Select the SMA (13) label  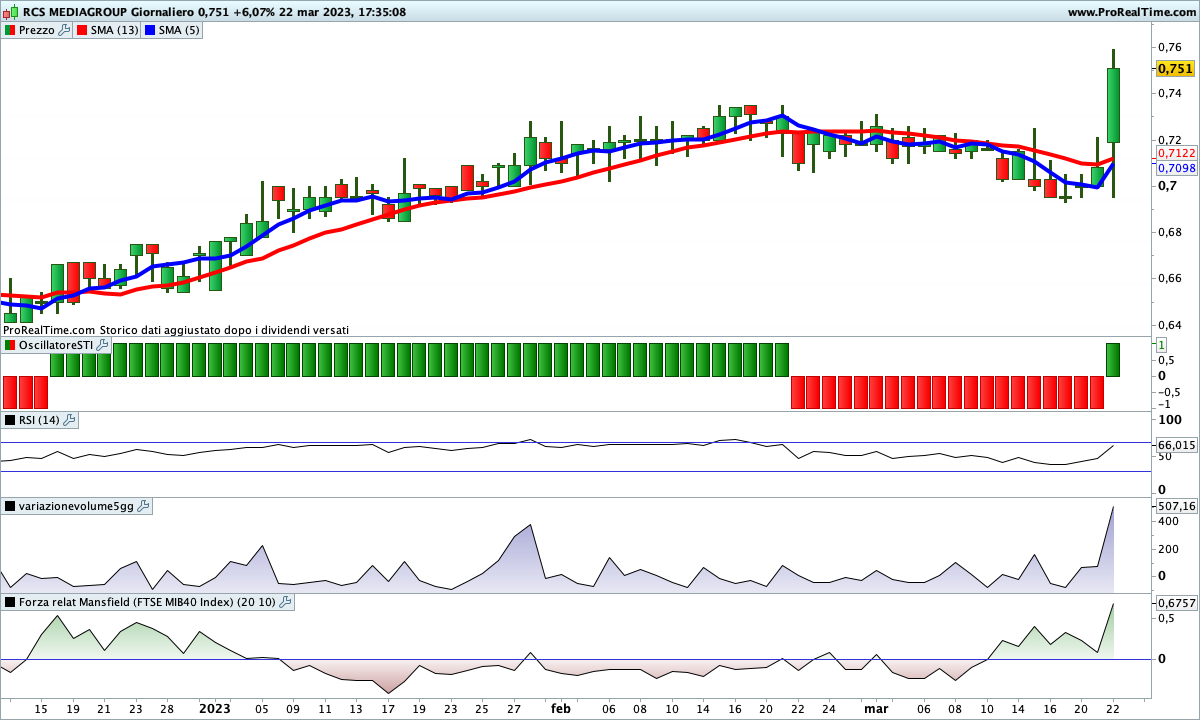(x=115, y=30)
